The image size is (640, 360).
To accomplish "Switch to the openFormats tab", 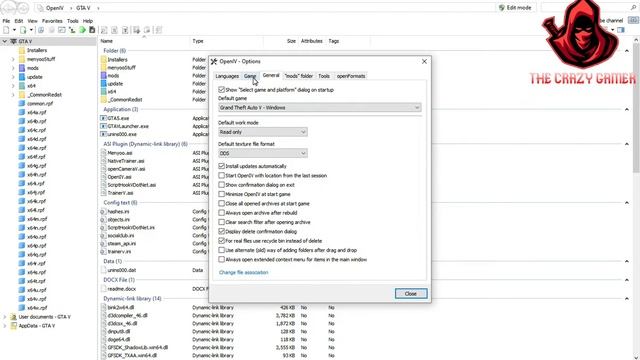I will [x=351, y=76].
